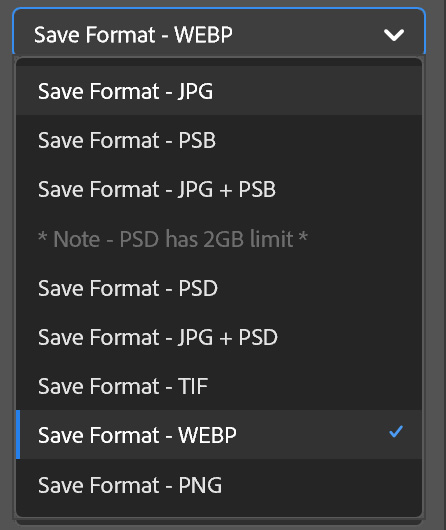Export as PNG from format list
This screenshot has height=530, width=446.
tap(219, 484)
